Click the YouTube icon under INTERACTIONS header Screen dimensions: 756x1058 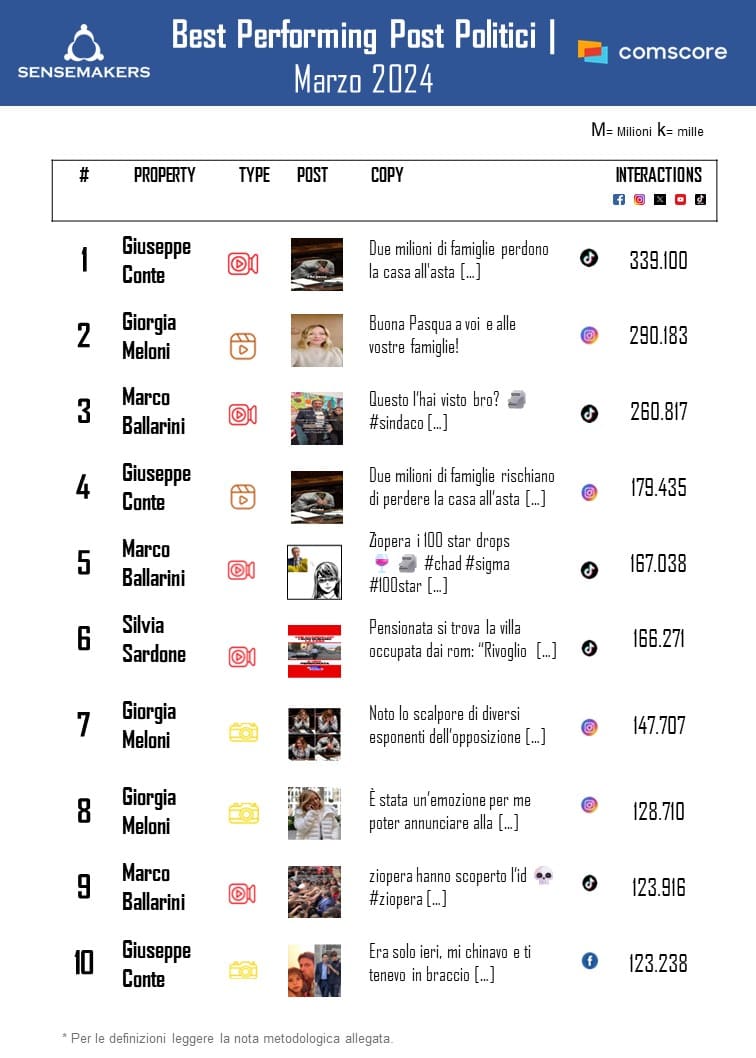[680, 199]
